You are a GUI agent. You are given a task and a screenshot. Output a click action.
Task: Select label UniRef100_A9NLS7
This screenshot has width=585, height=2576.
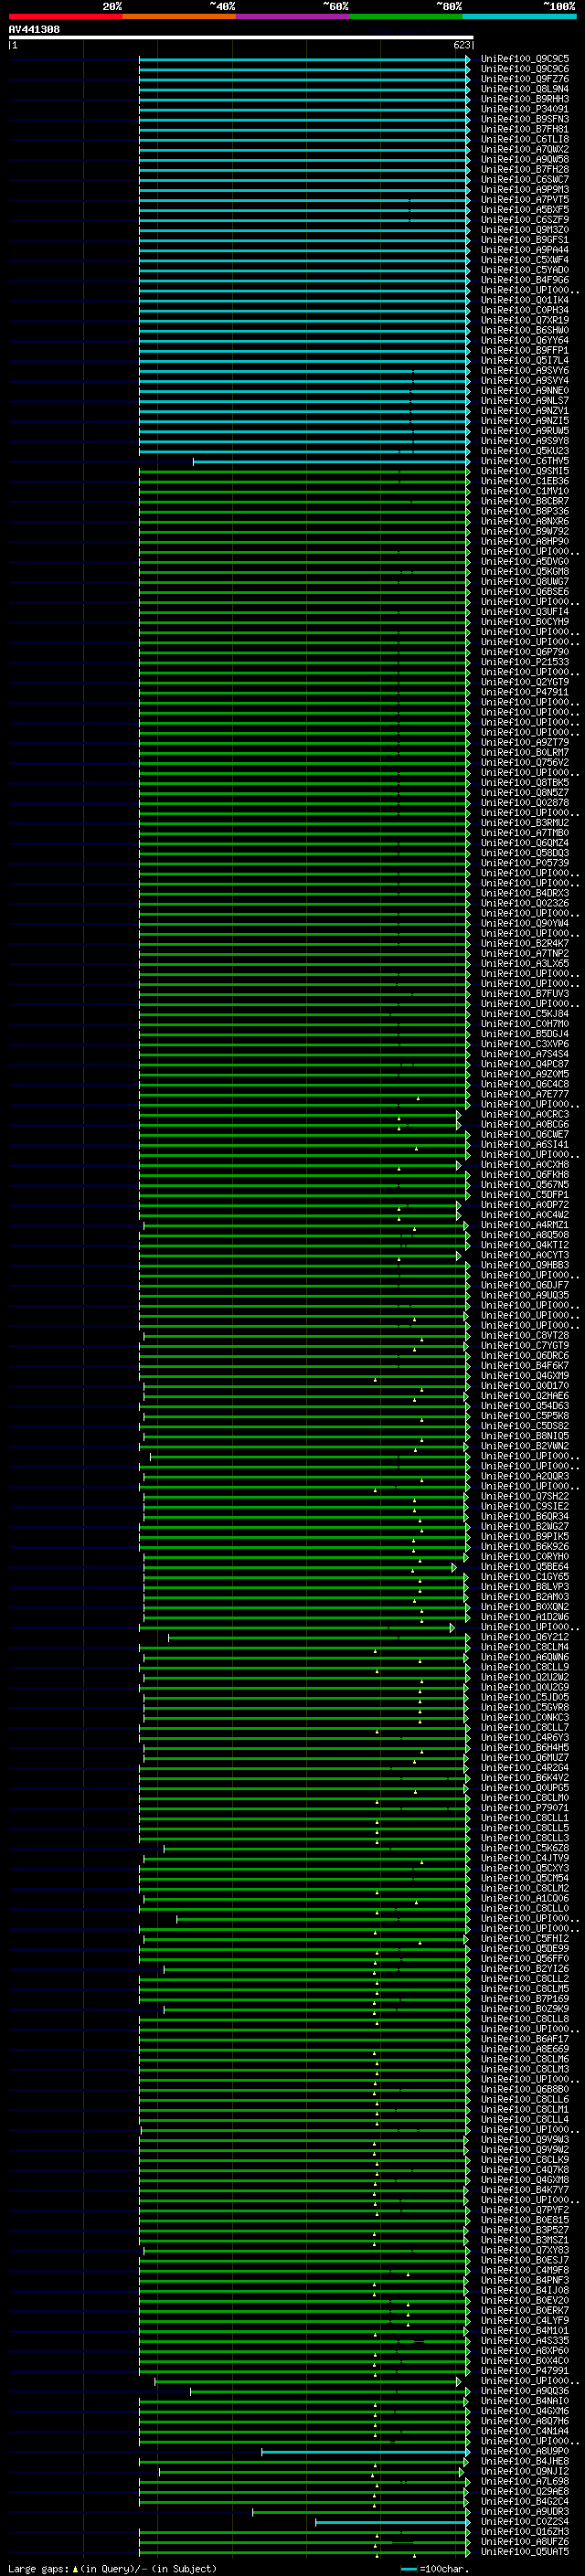click(x=525, y=401)
